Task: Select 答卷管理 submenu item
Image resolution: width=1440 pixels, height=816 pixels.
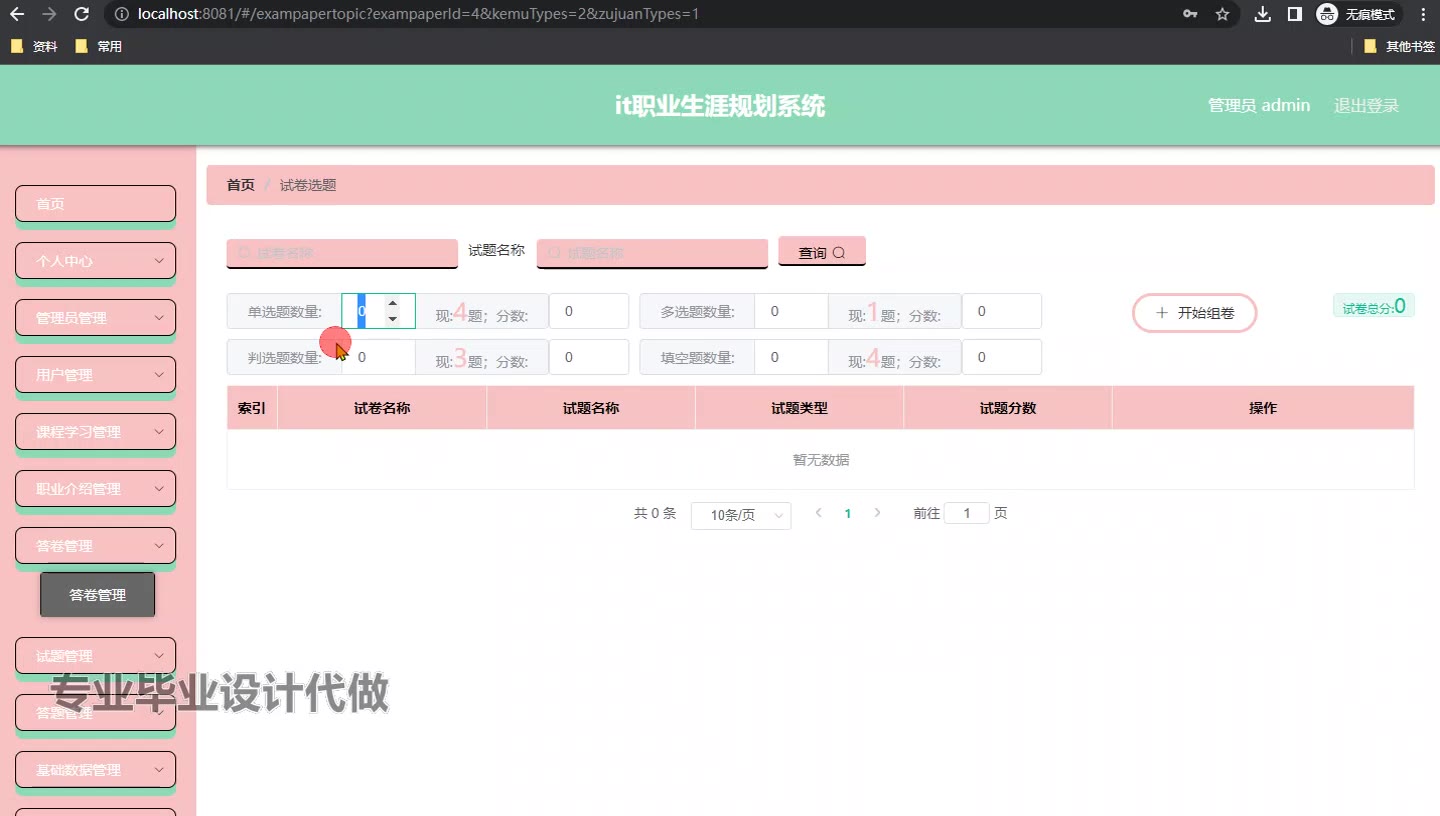Action: (x=97, y=595)
